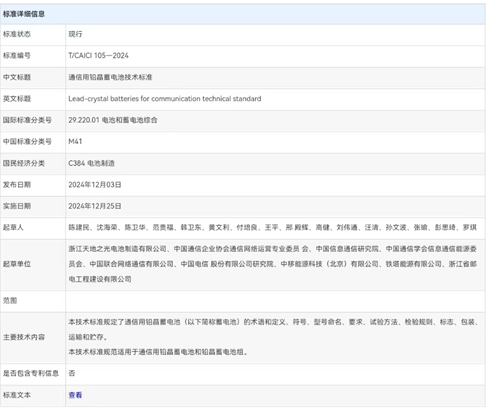Image resolution: width=487 pixels, height=408 pixels.
Task: Click the patent information value 否
Action: (72, 373)
